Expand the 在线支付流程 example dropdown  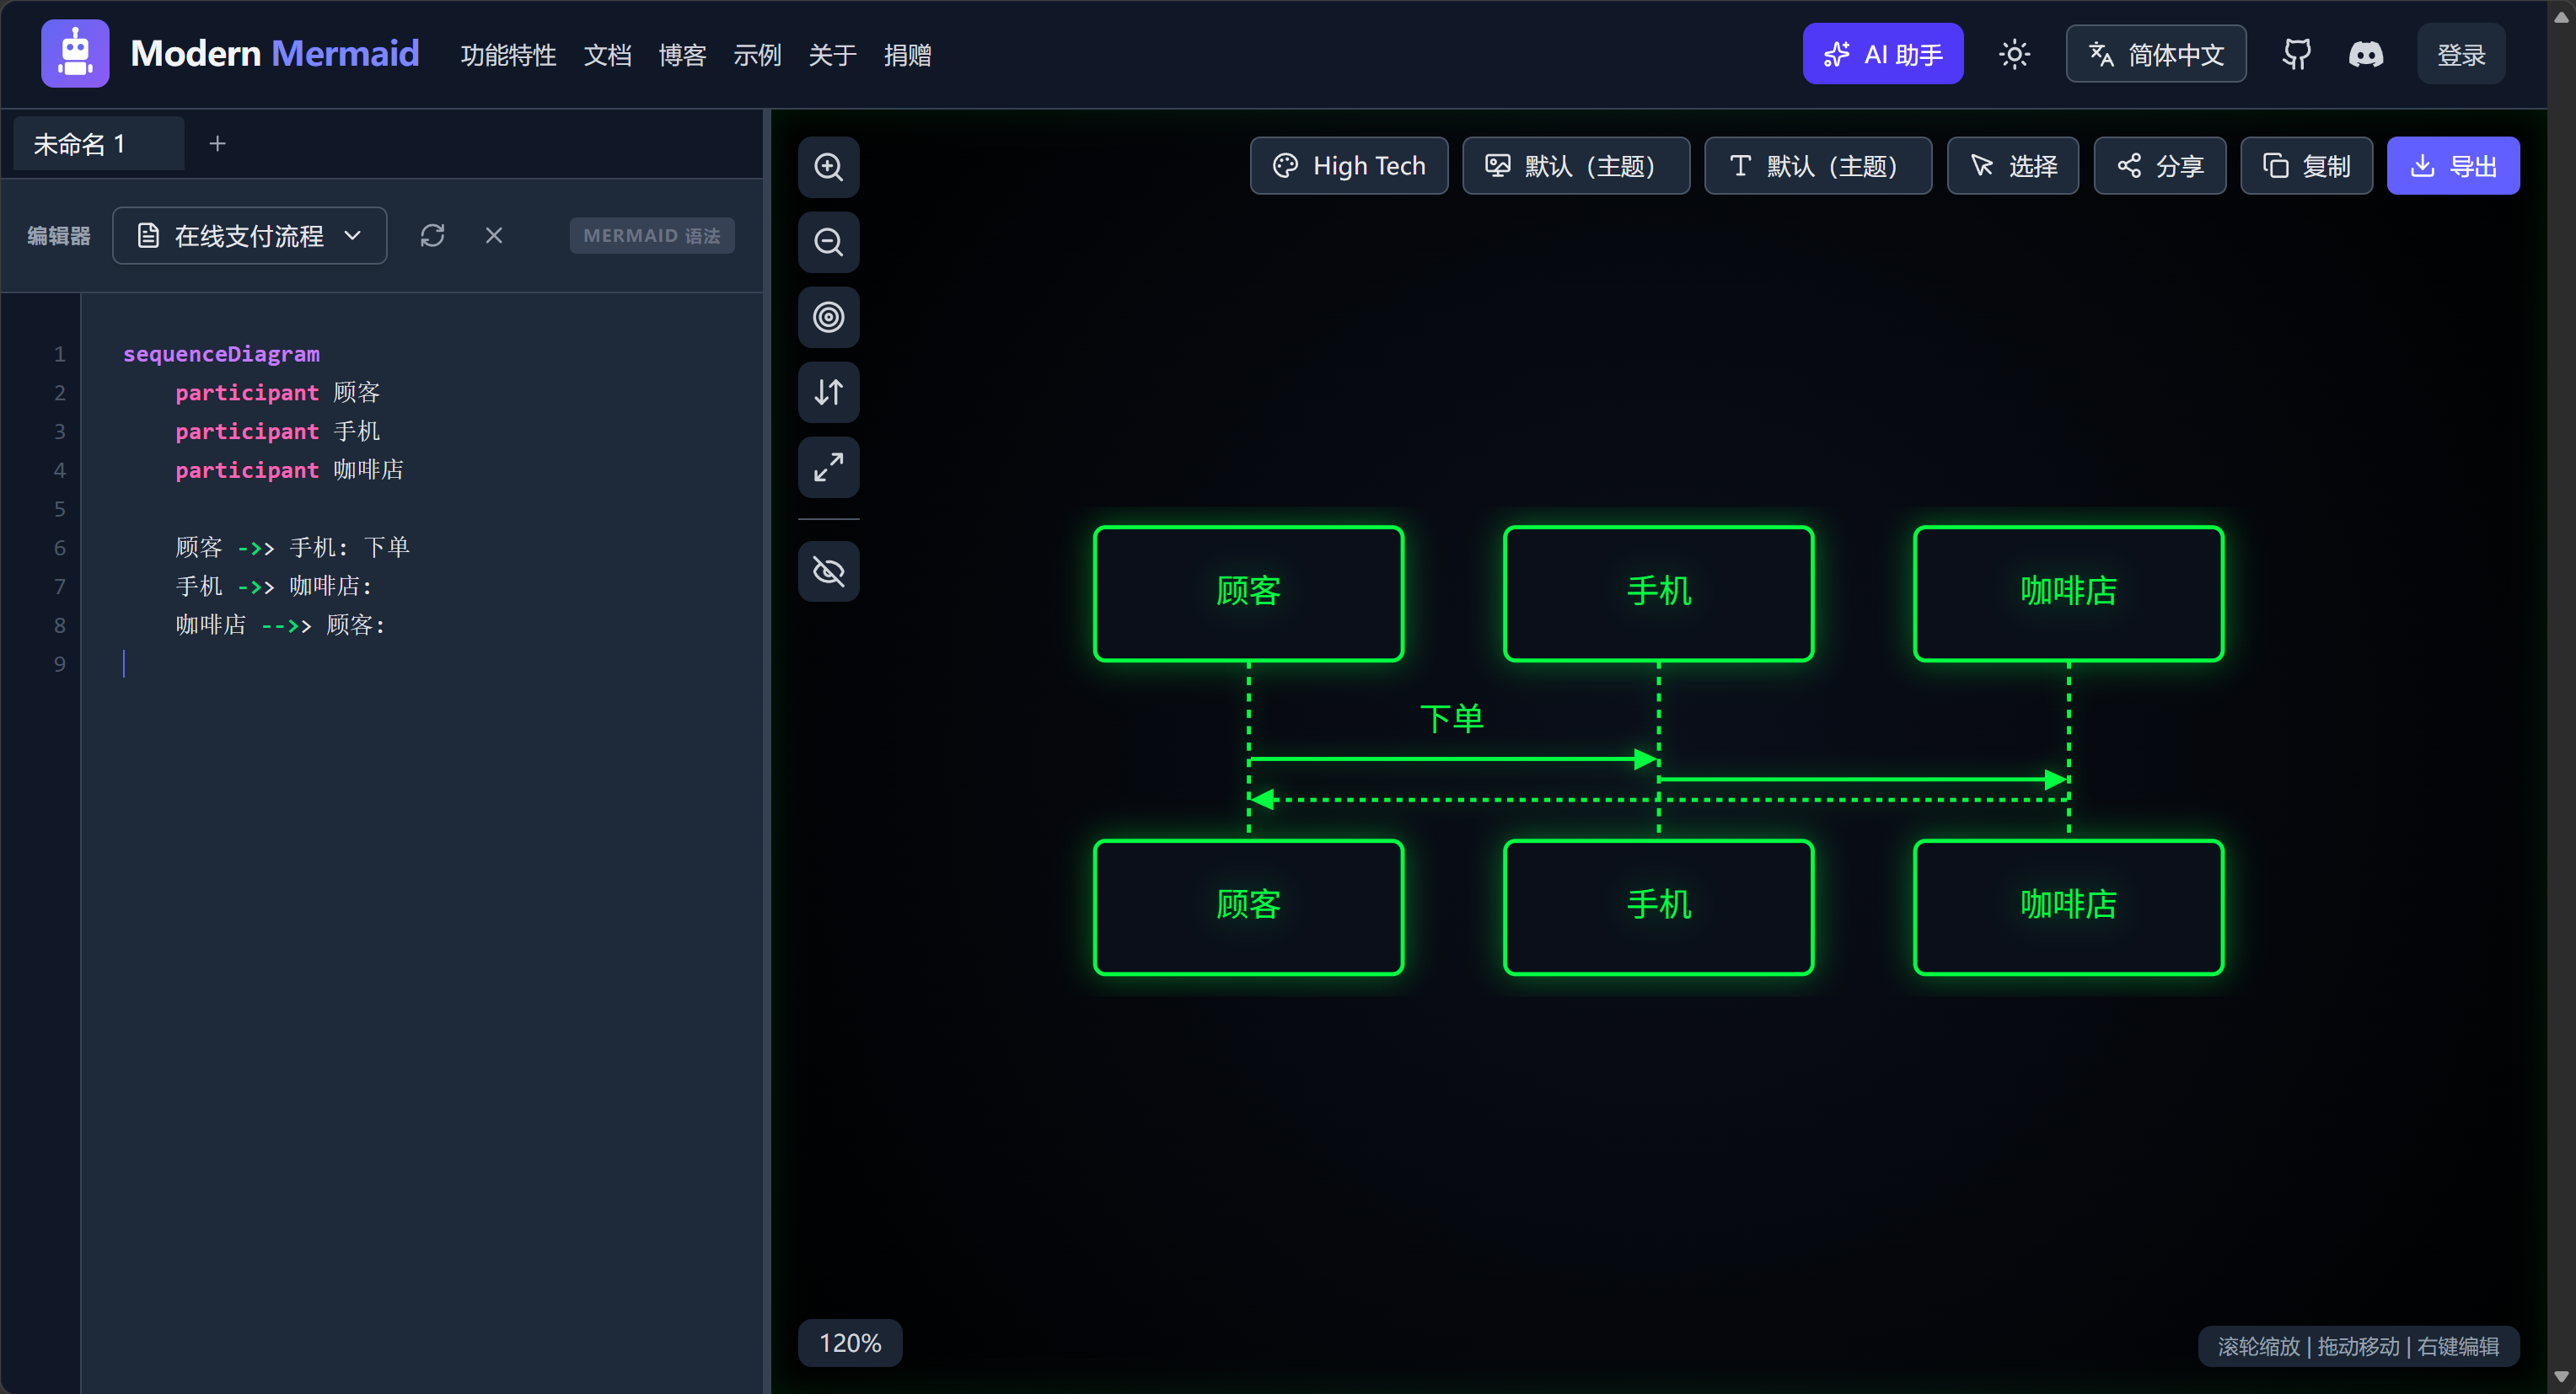[x=249, y=236]
